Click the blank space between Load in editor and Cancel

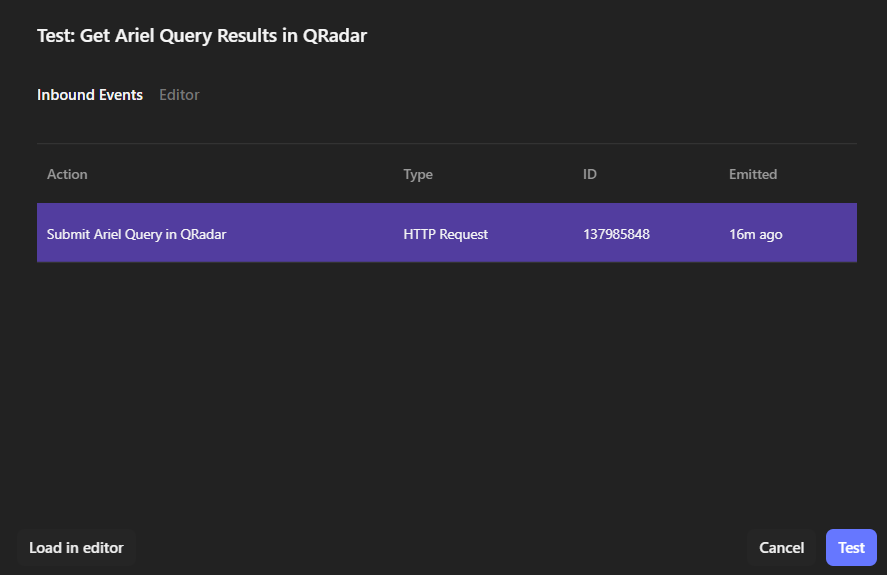[x=440, y=548]
